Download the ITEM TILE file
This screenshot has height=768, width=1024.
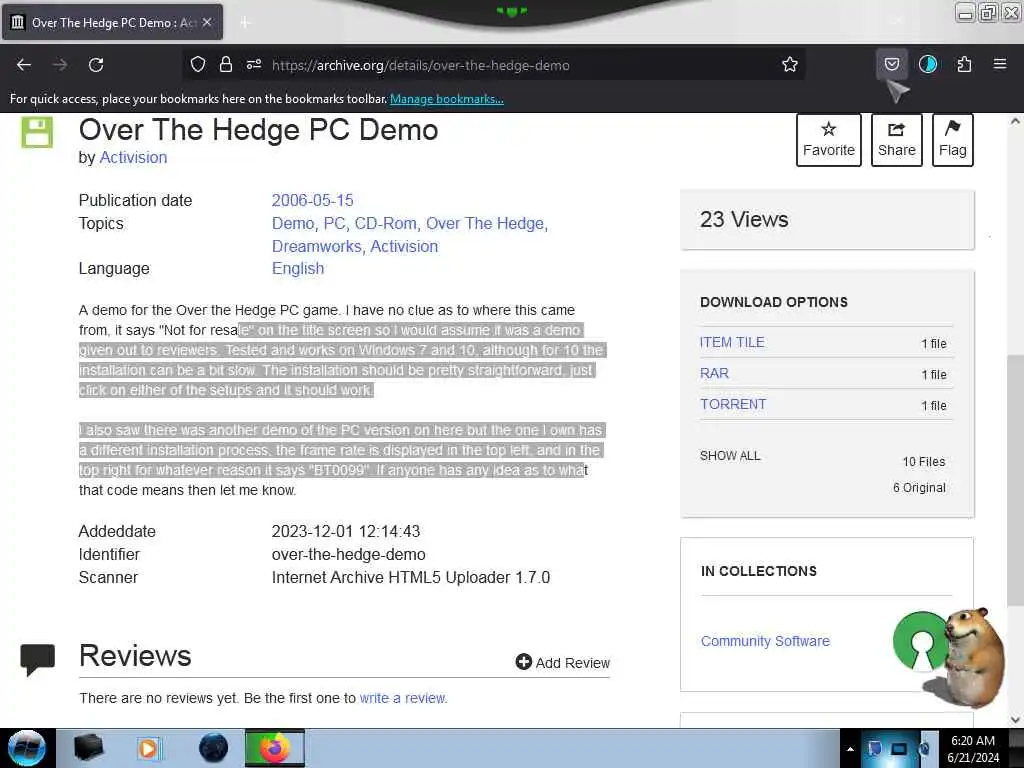[x=732, y=342]
